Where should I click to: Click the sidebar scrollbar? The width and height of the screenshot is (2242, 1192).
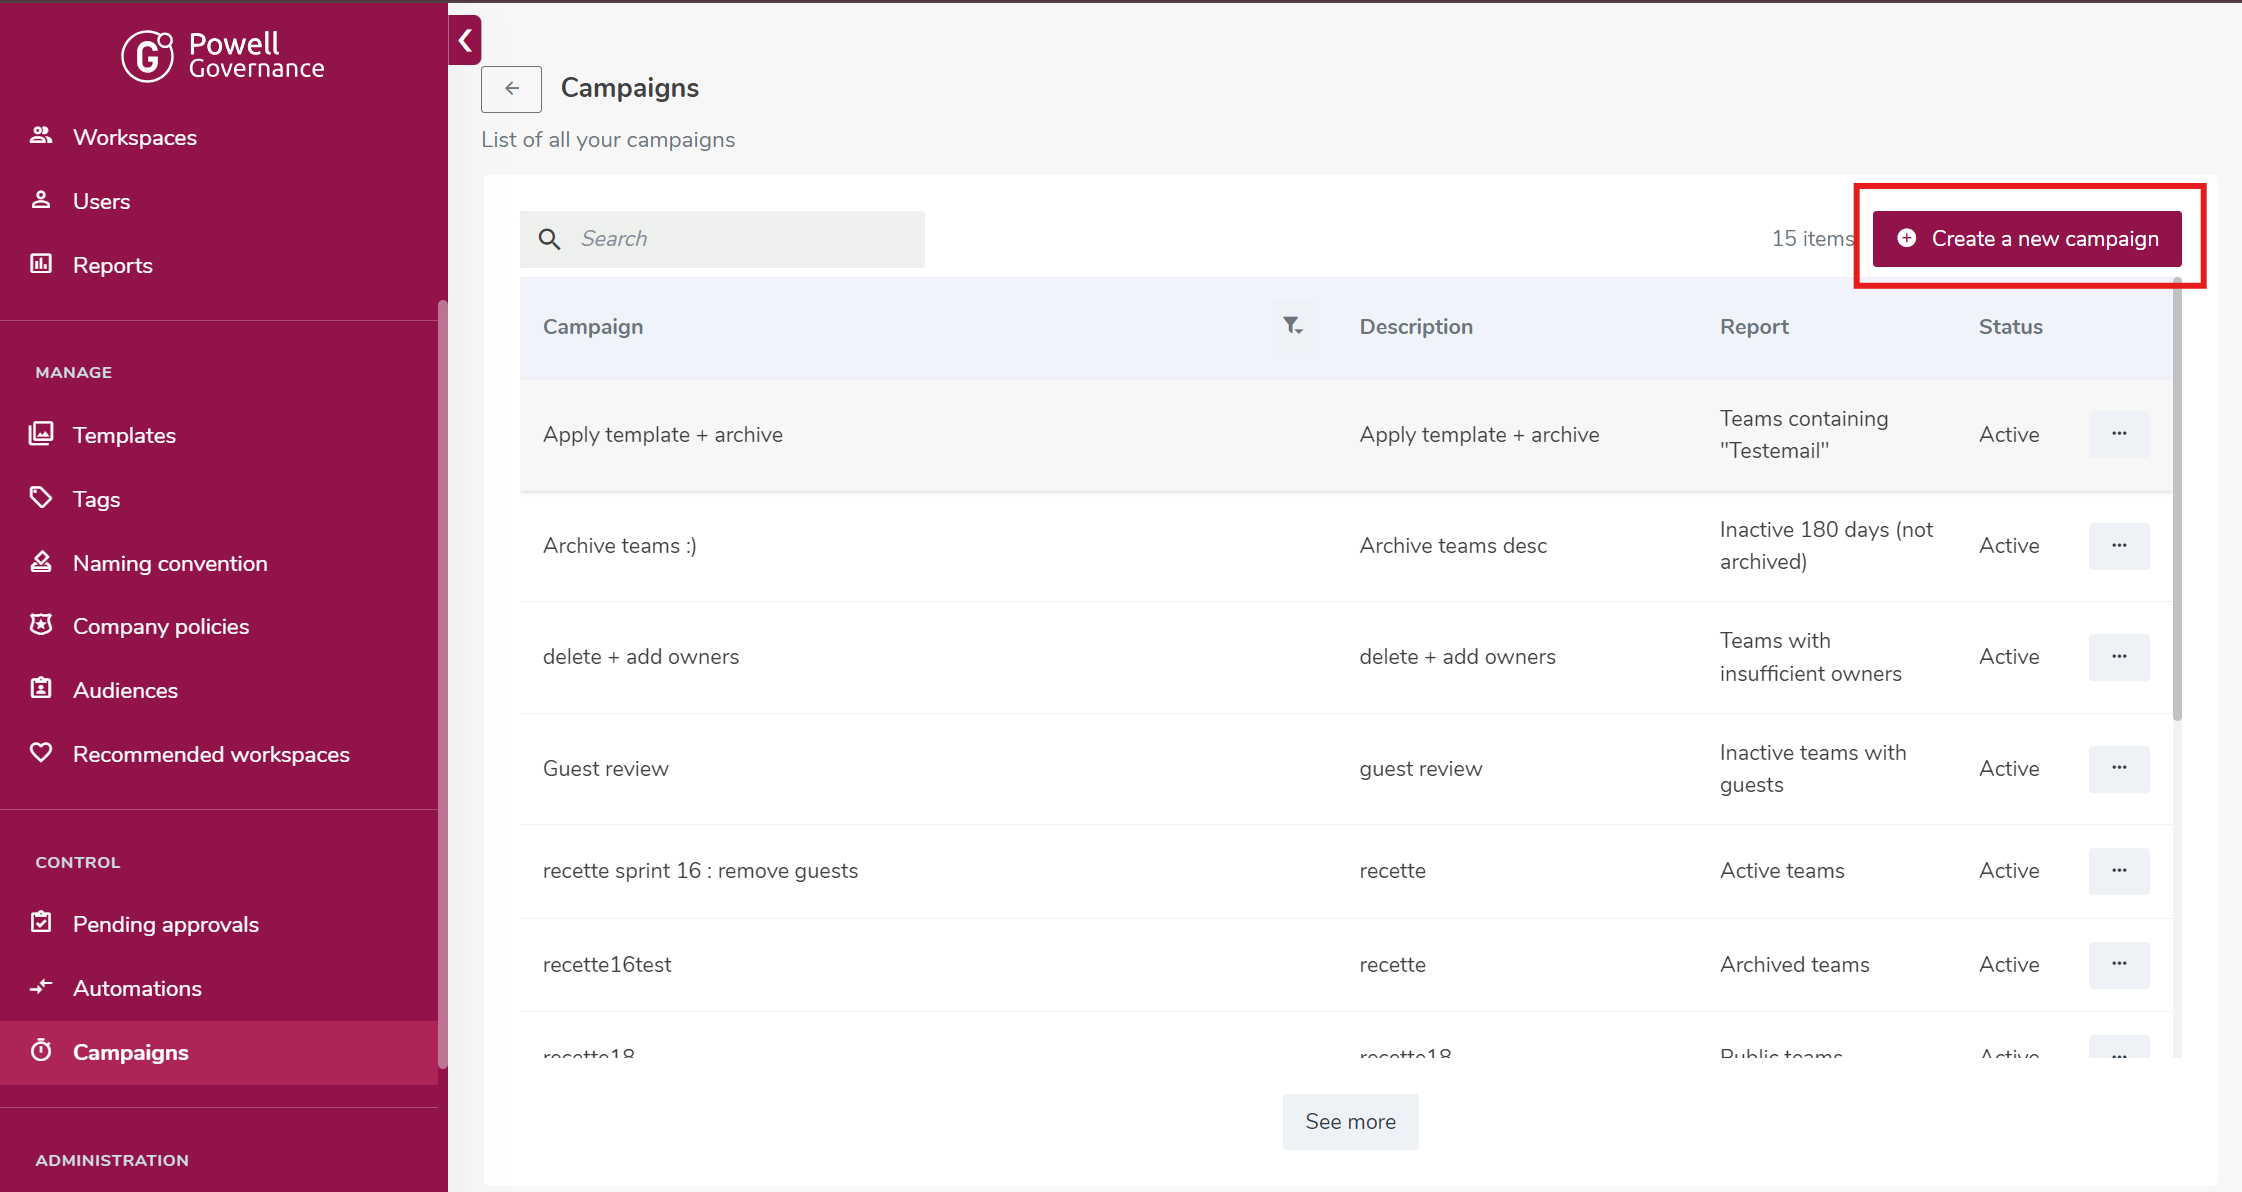[442, 685]
